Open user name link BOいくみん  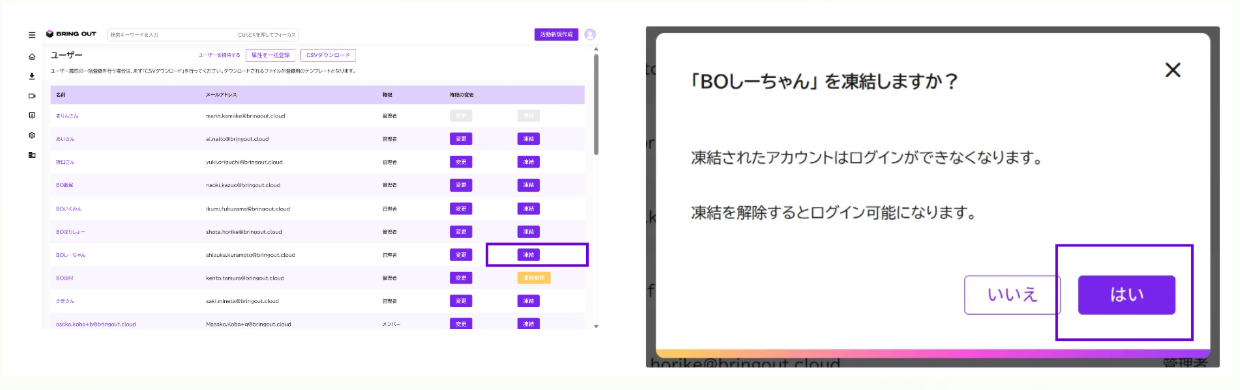69,208
